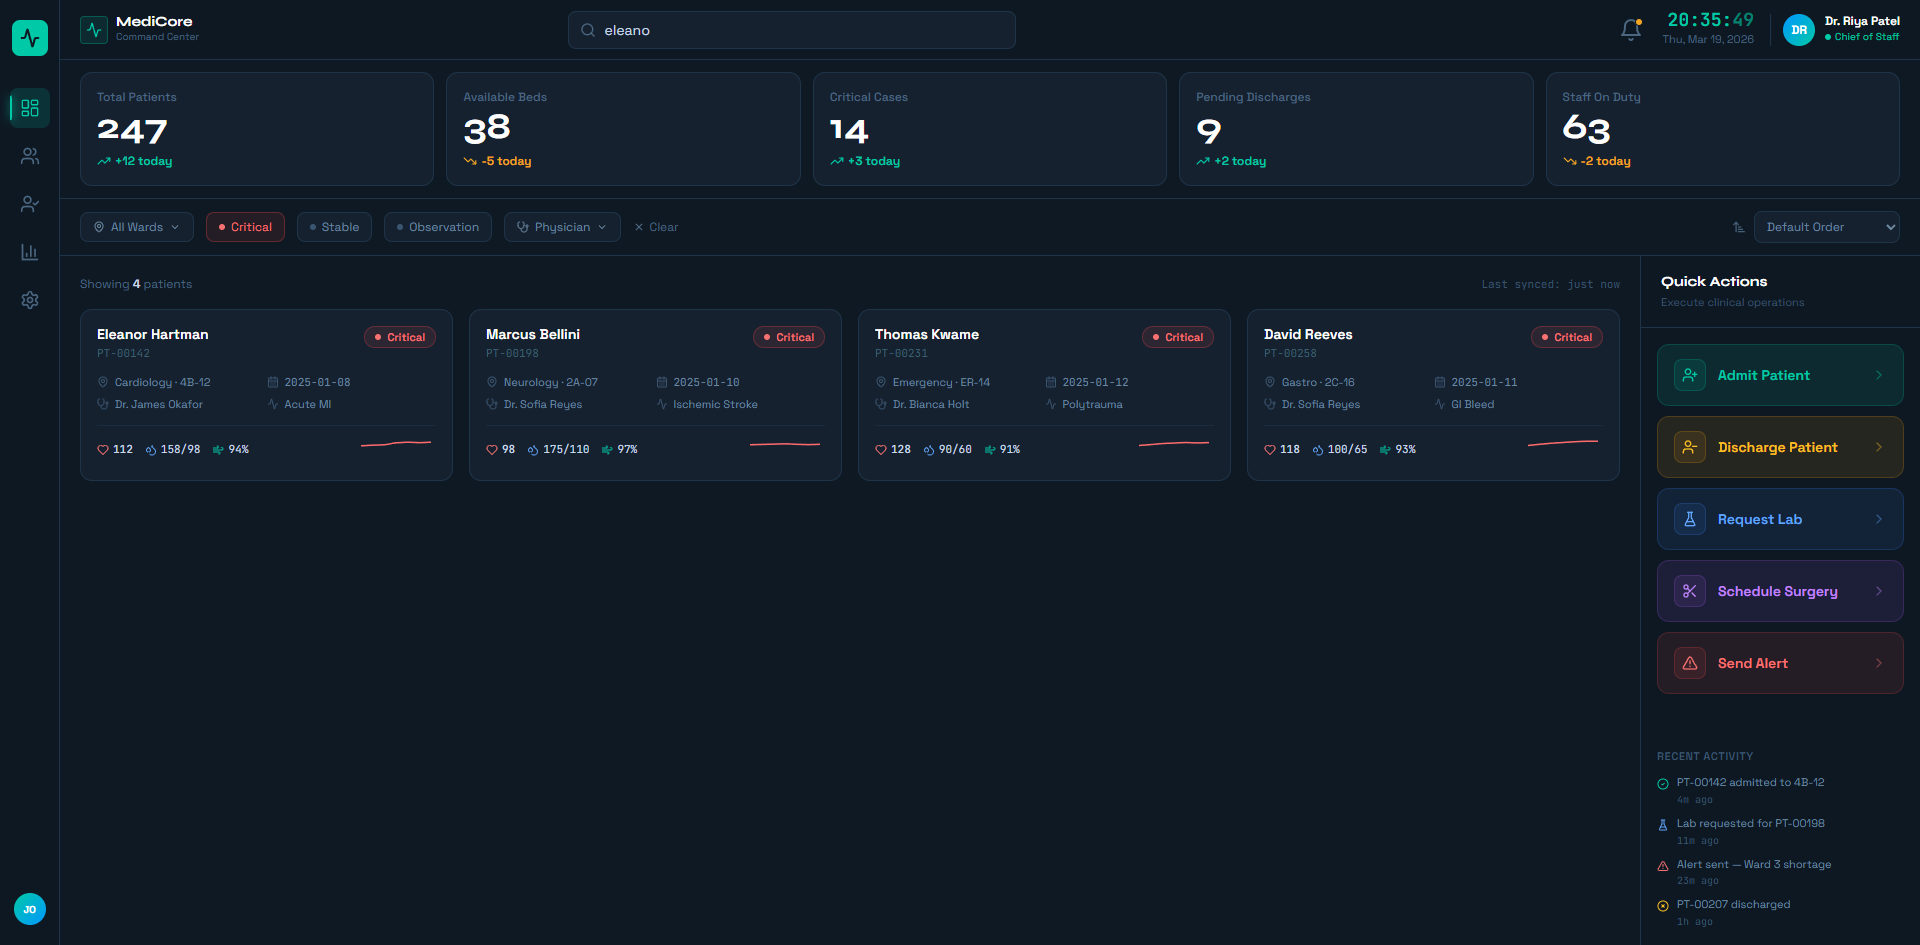
Task: Open the Default Order sort dropdown
Action: tap(1826, 227)
